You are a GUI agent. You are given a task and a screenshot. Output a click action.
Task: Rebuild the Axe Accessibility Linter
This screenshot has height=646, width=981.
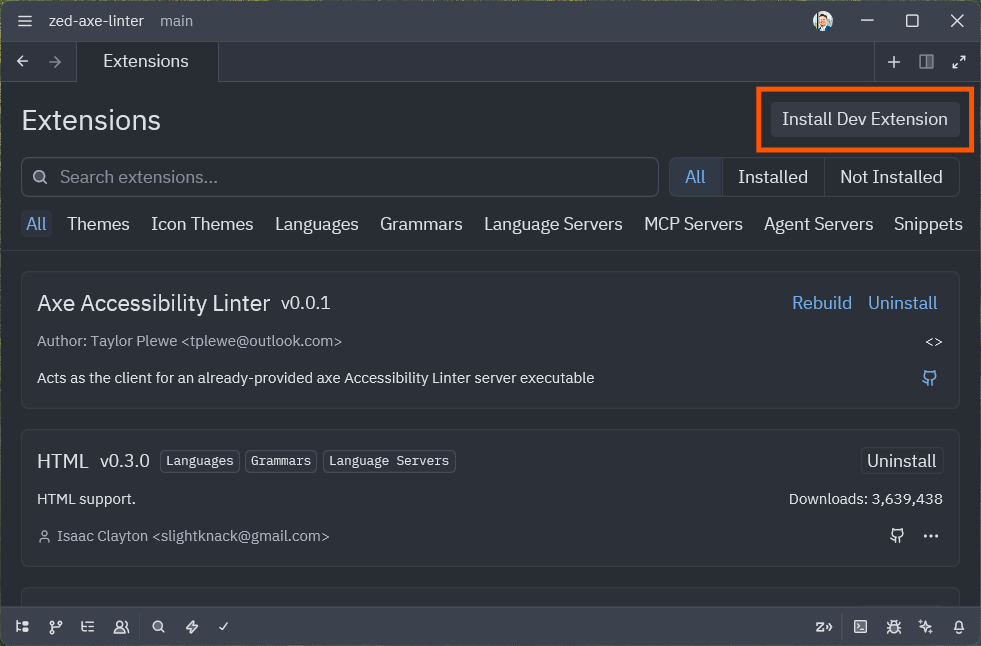click(x=821, y=302)
